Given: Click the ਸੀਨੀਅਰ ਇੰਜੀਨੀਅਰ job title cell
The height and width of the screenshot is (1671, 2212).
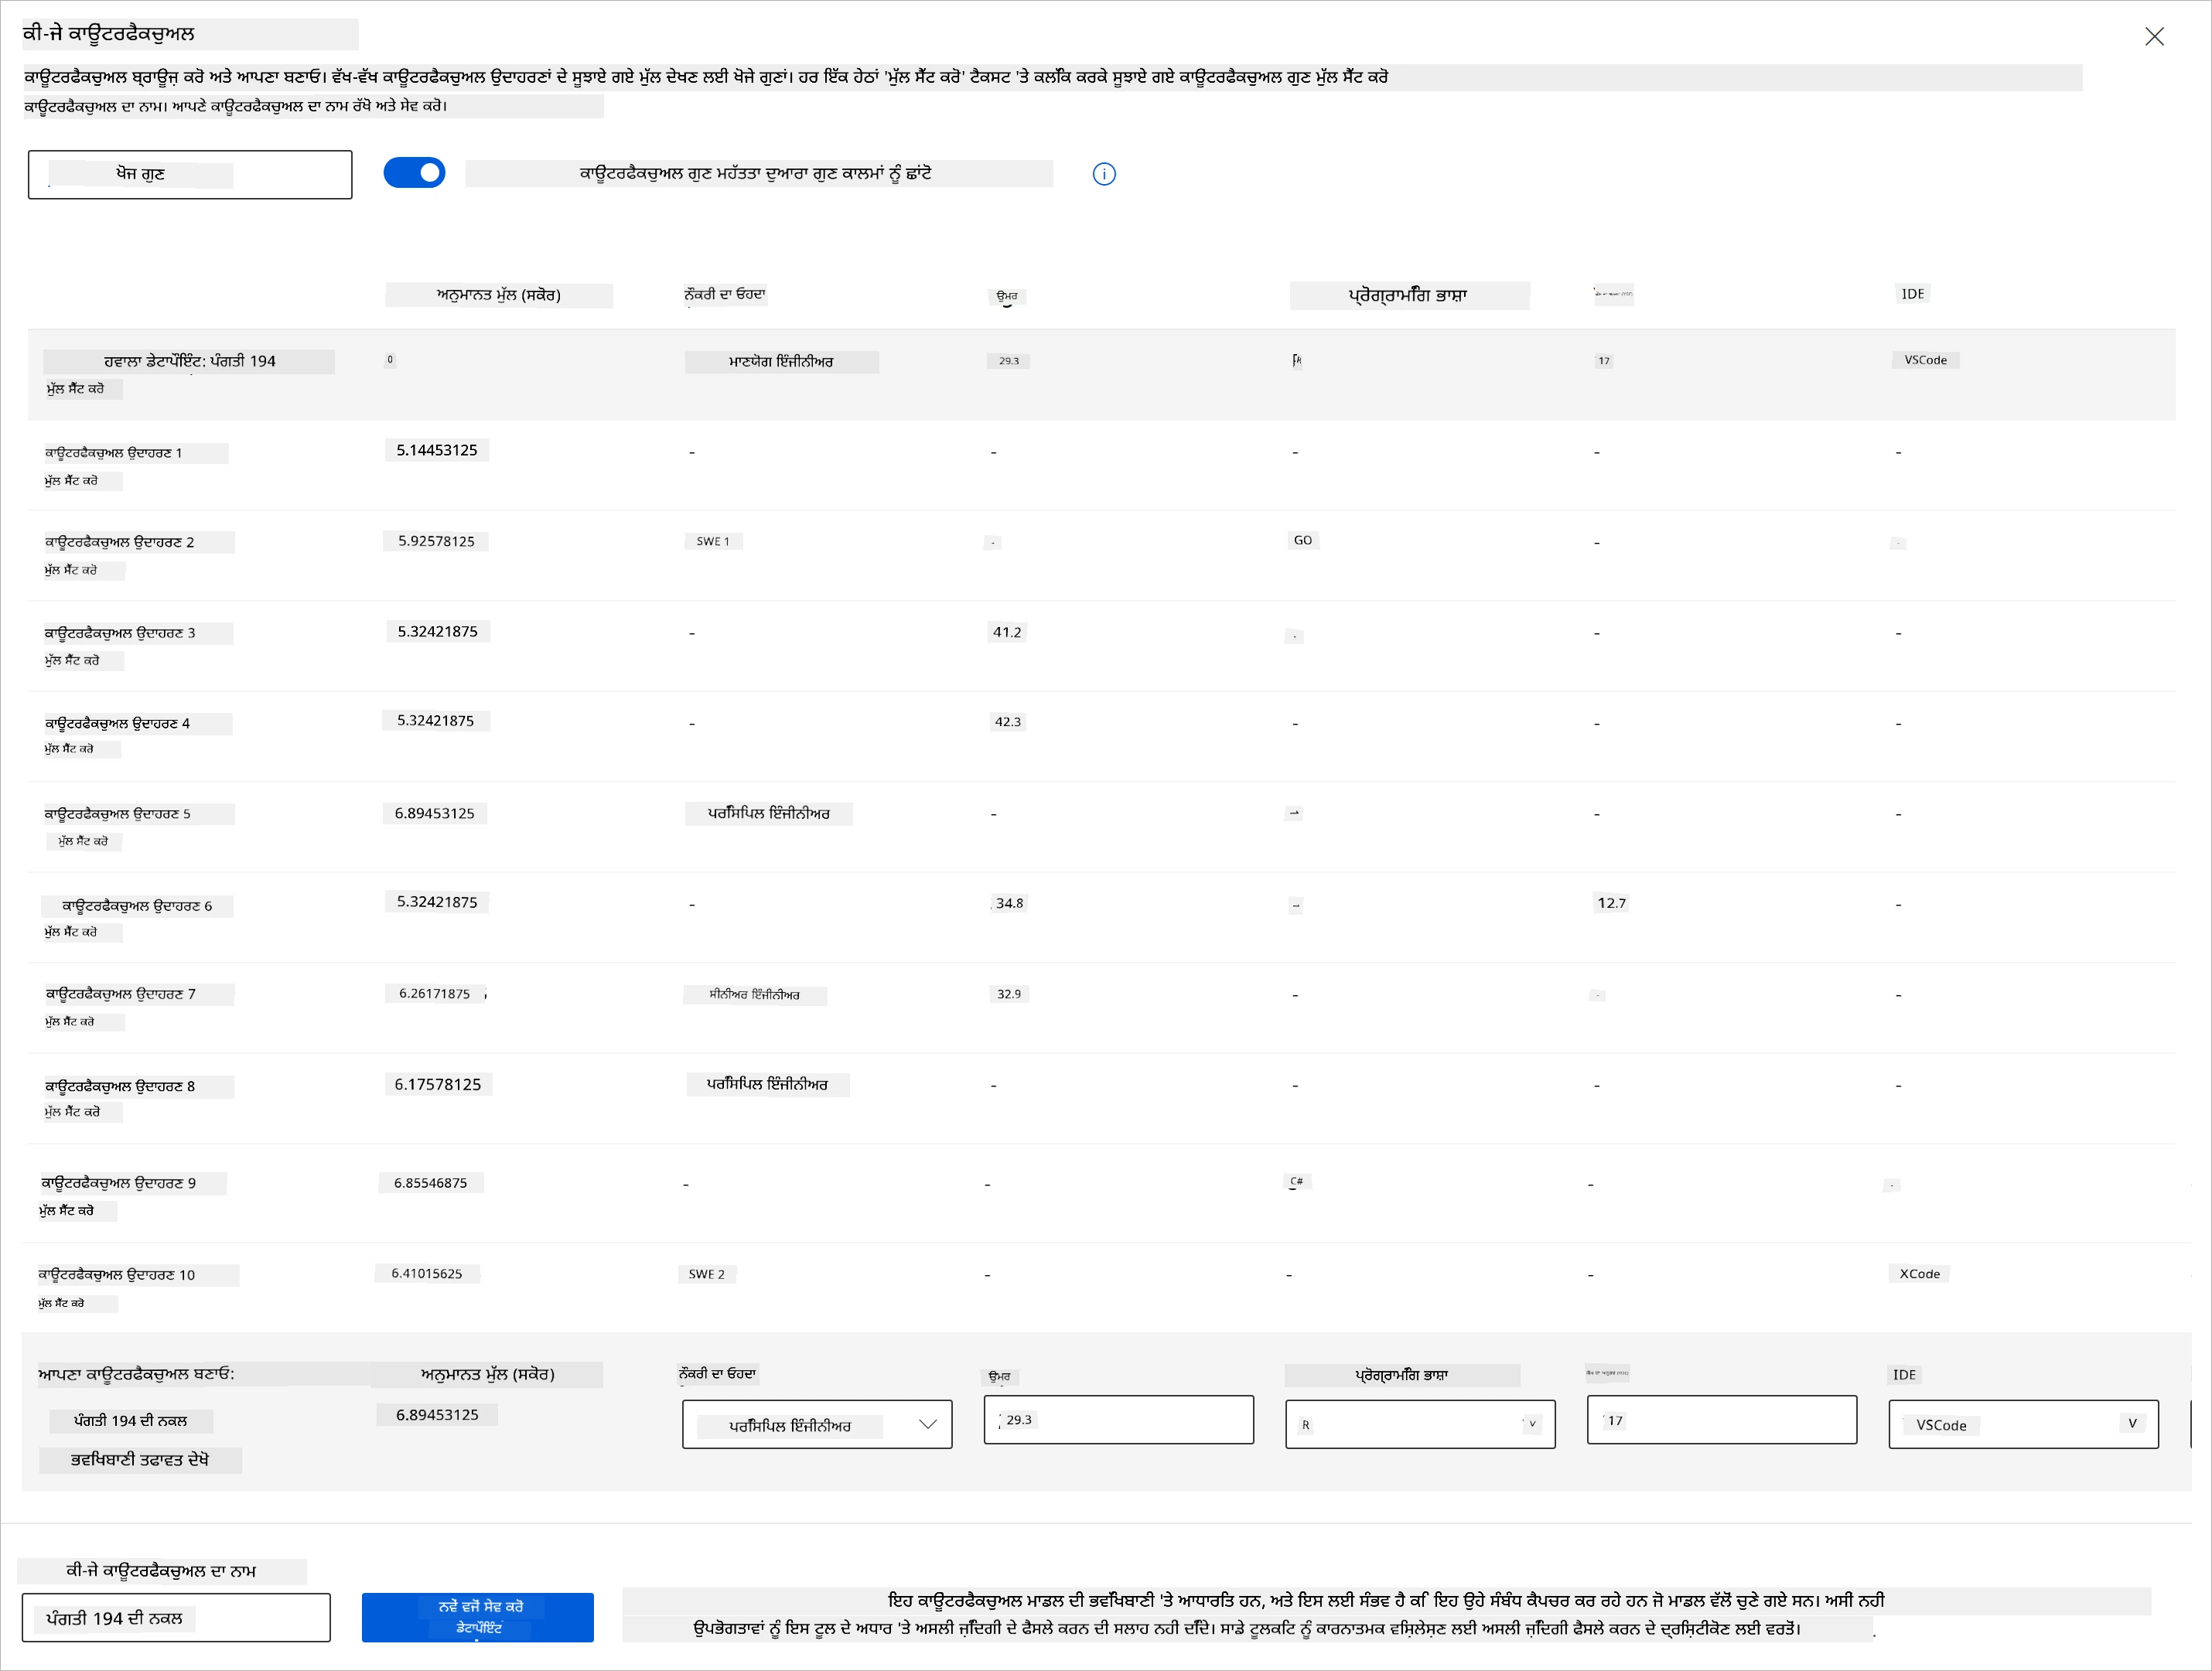Looking at the screenshot, I should pyautogui.click(x=755, y=995).
